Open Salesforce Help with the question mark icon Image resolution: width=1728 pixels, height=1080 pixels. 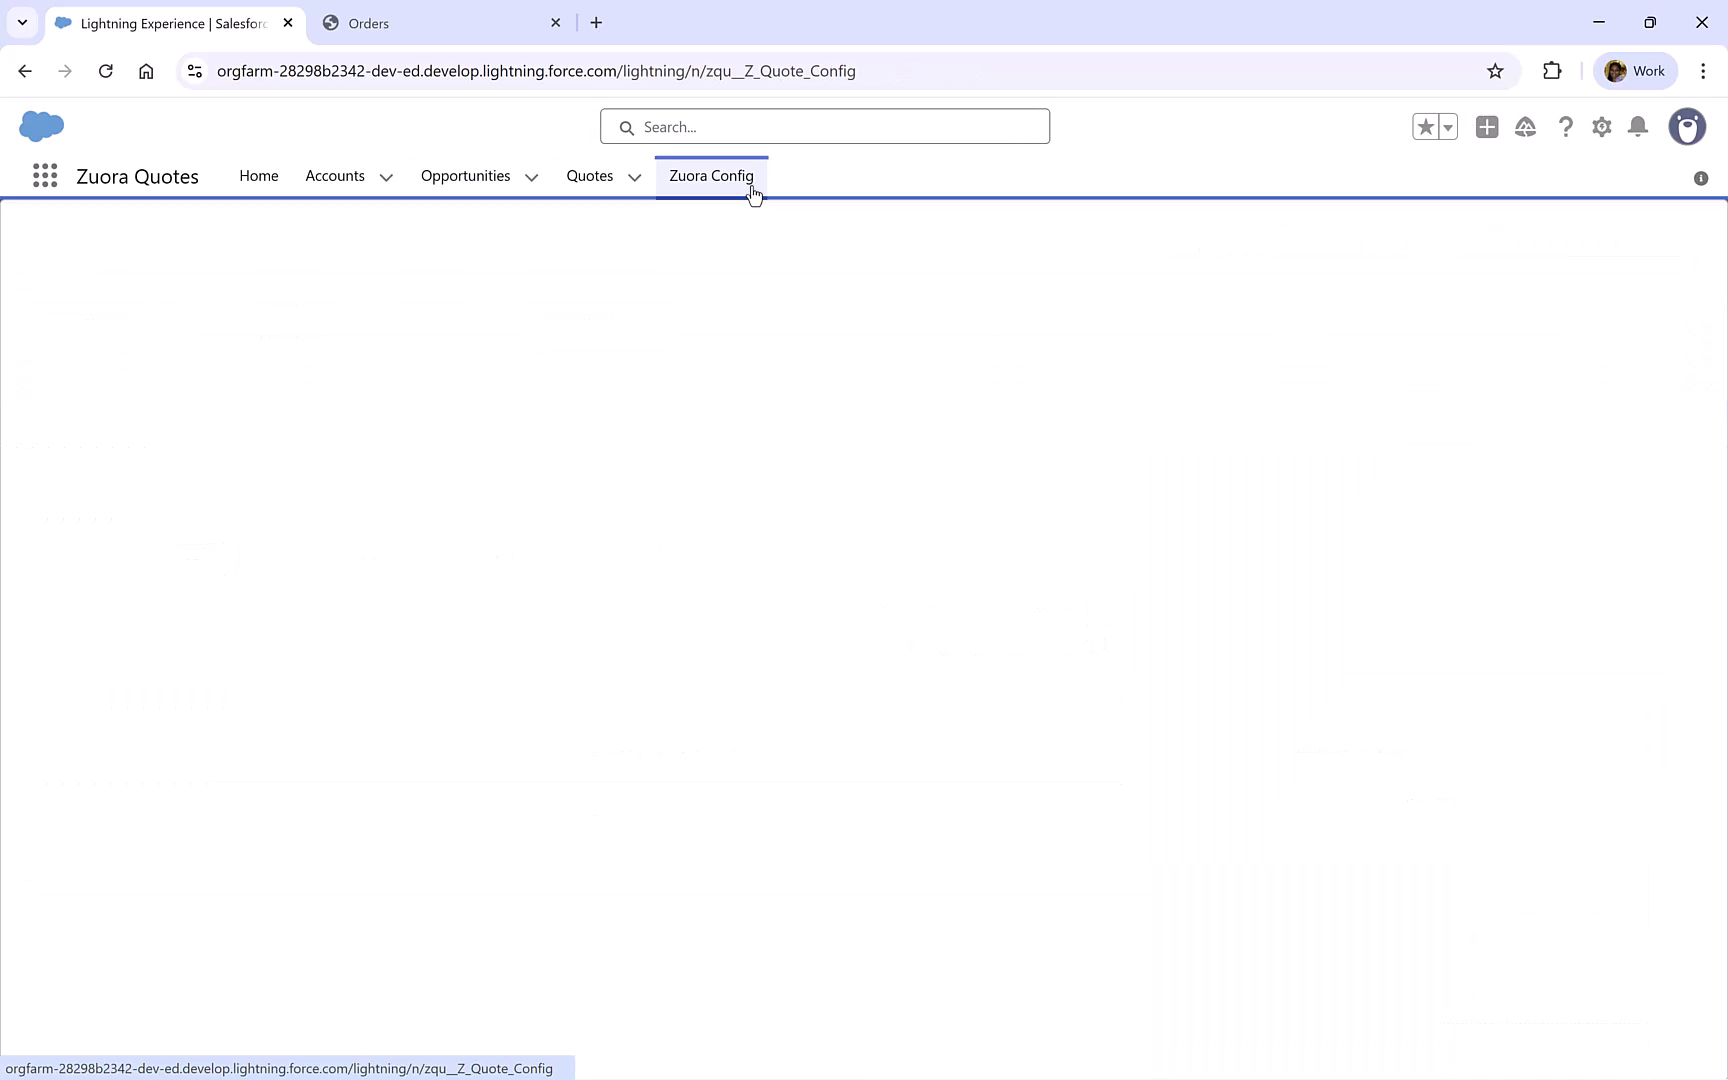point(1565,127)
